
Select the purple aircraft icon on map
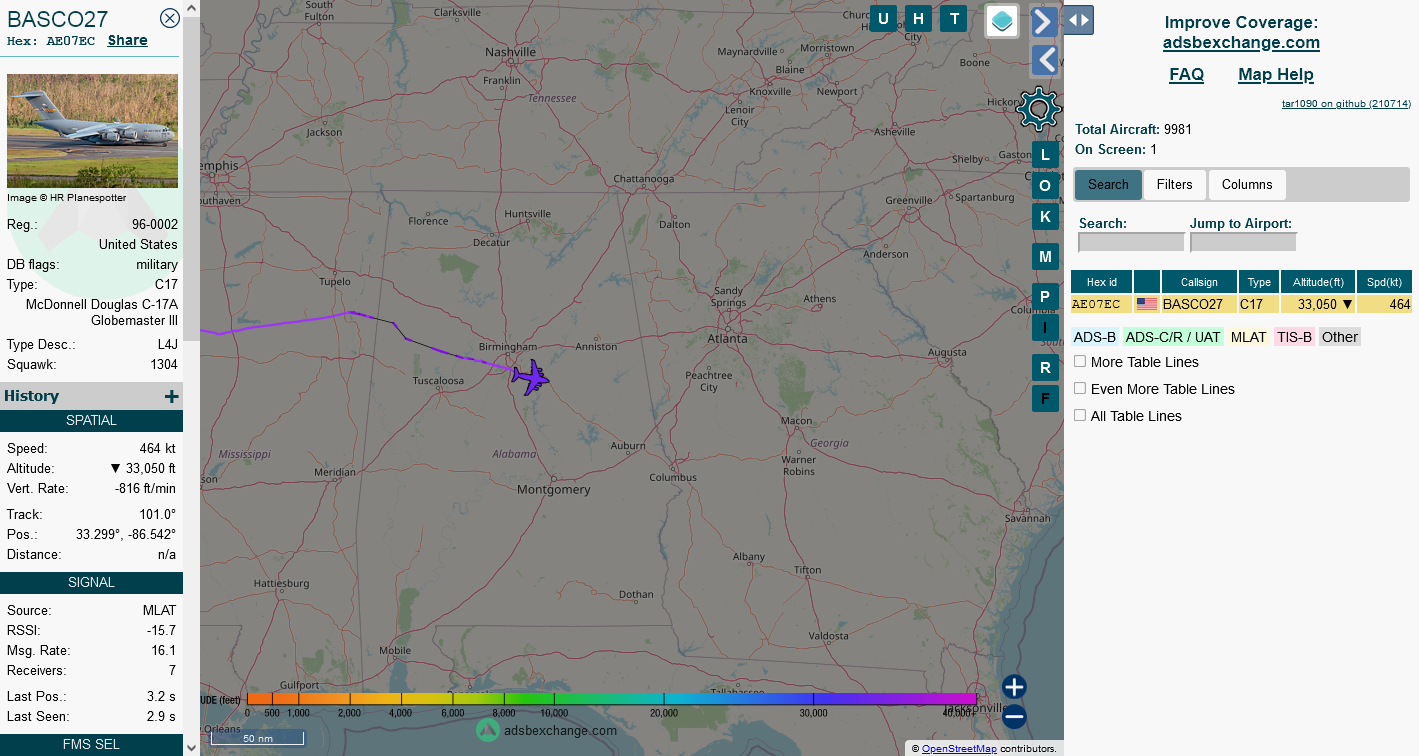530,378
